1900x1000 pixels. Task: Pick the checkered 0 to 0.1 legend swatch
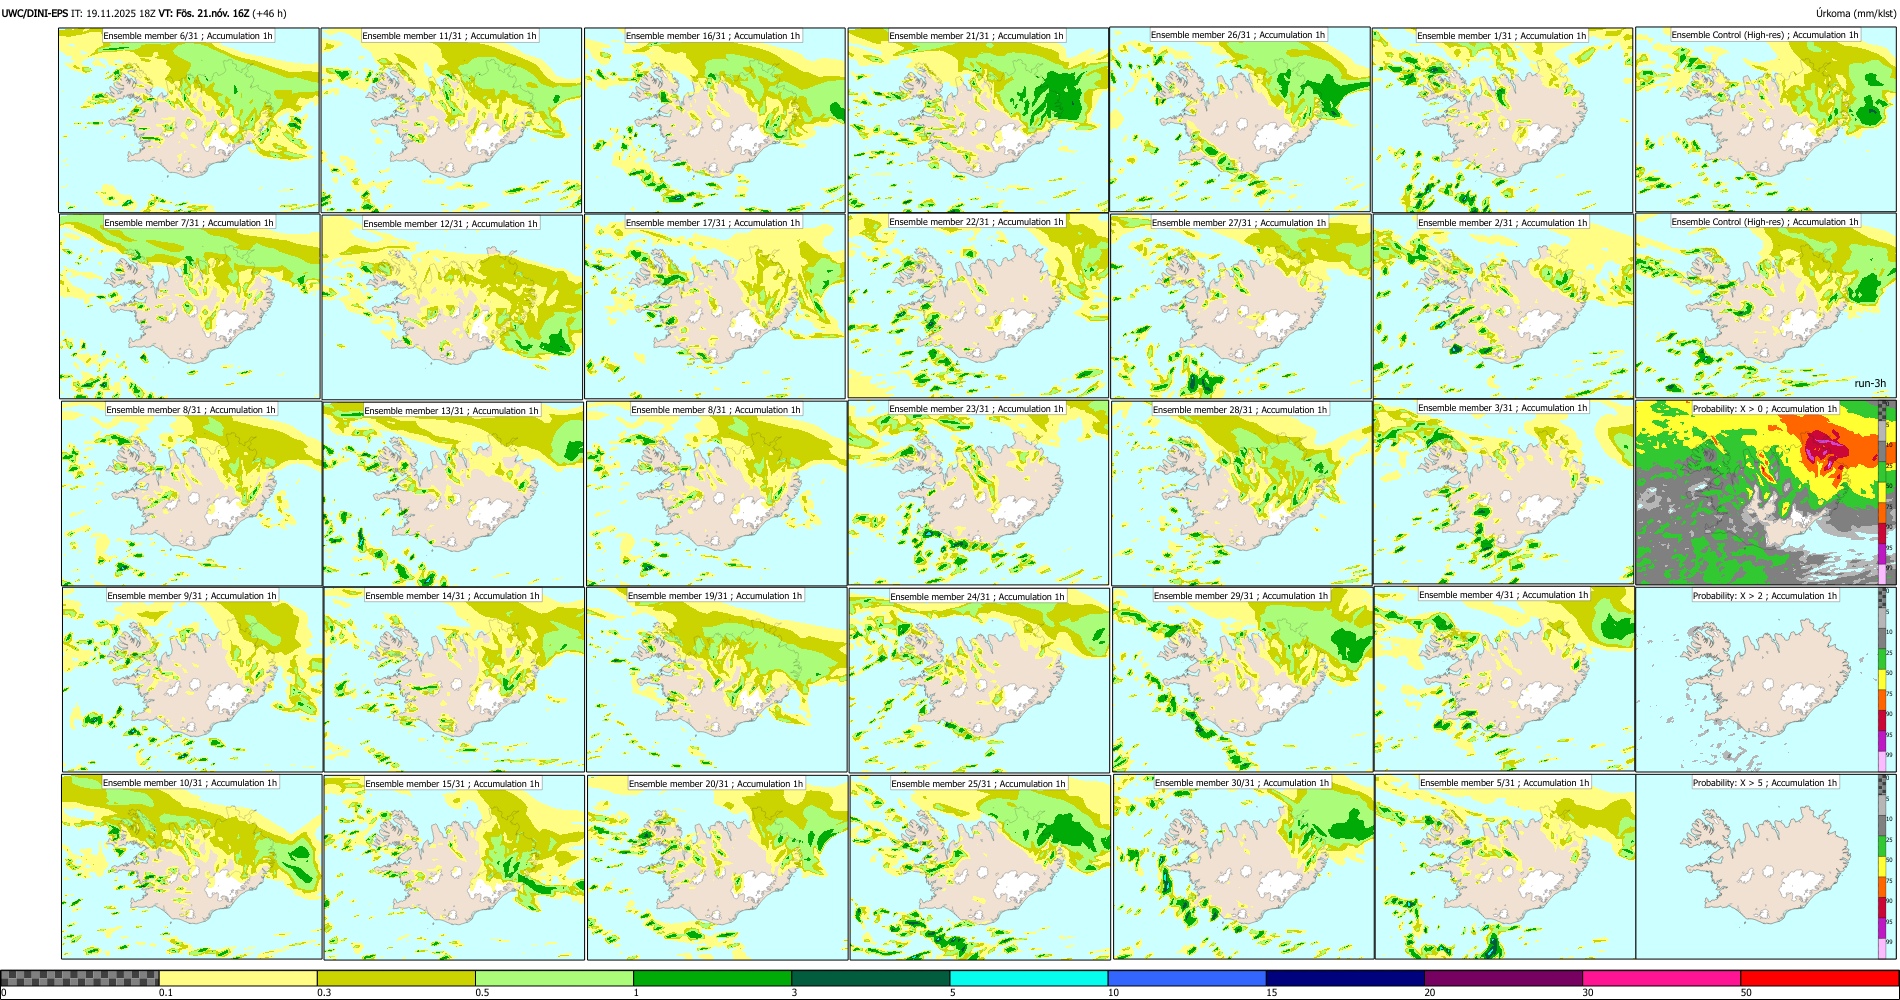pyautogui.click(x=80, y=978)
